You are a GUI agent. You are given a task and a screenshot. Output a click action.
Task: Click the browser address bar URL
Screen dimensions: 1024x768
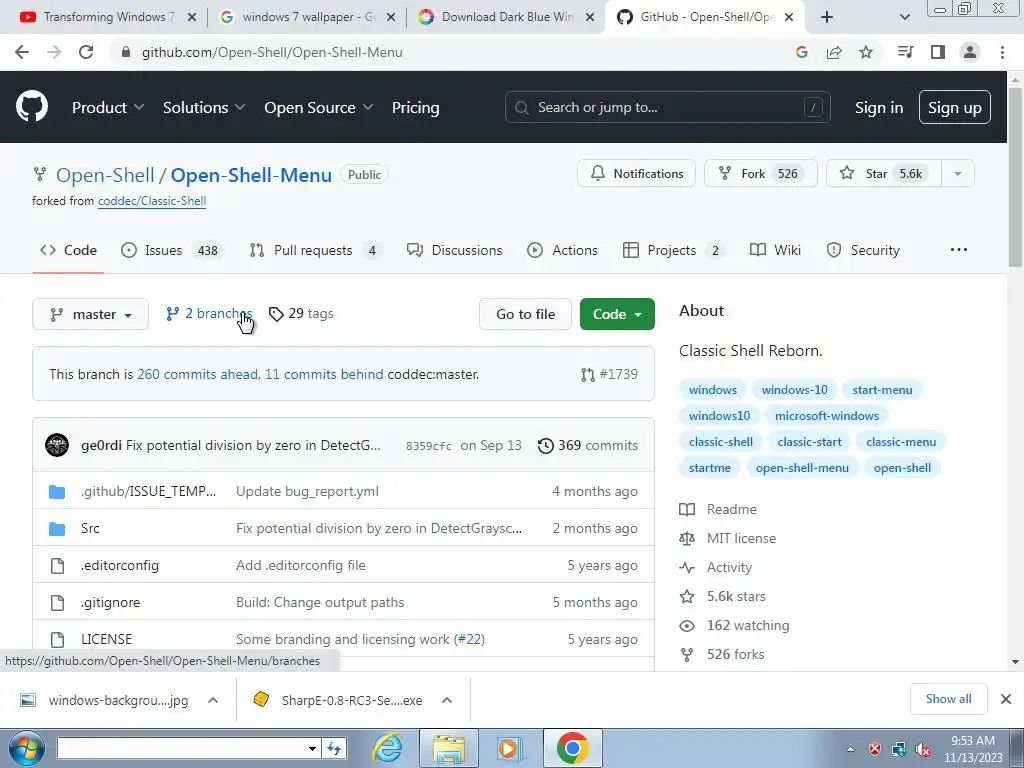272,52
